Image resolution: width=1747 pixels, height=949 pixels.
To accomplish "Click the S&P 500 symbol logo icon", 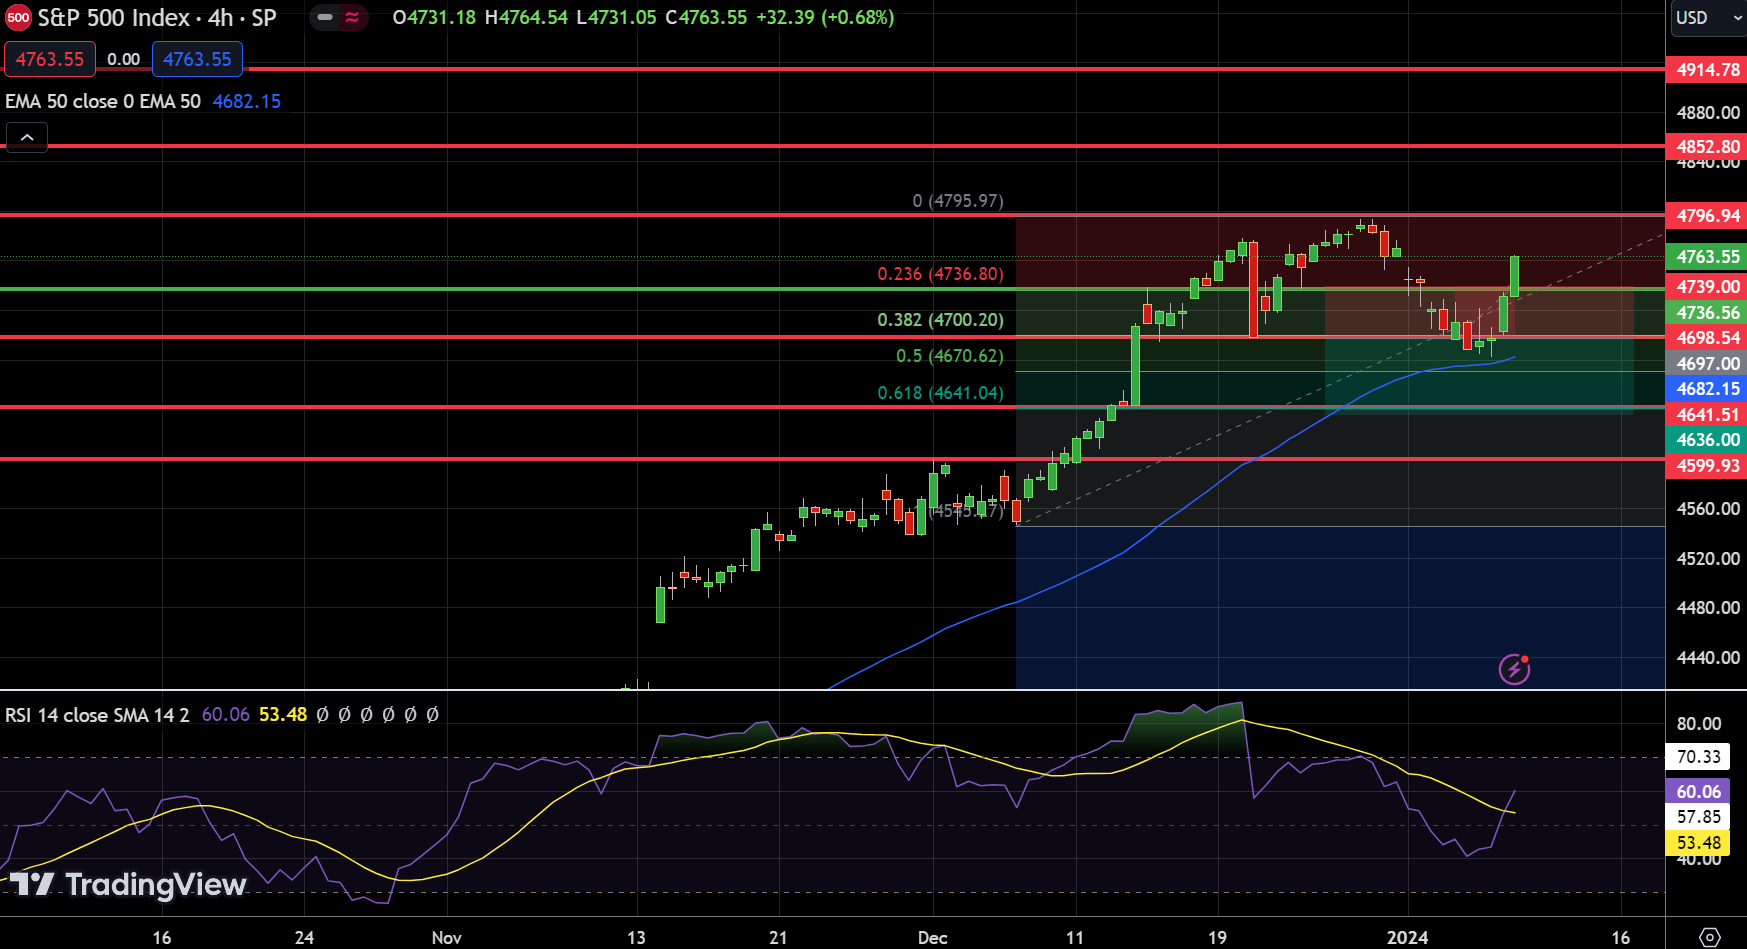I will (18, 18).
